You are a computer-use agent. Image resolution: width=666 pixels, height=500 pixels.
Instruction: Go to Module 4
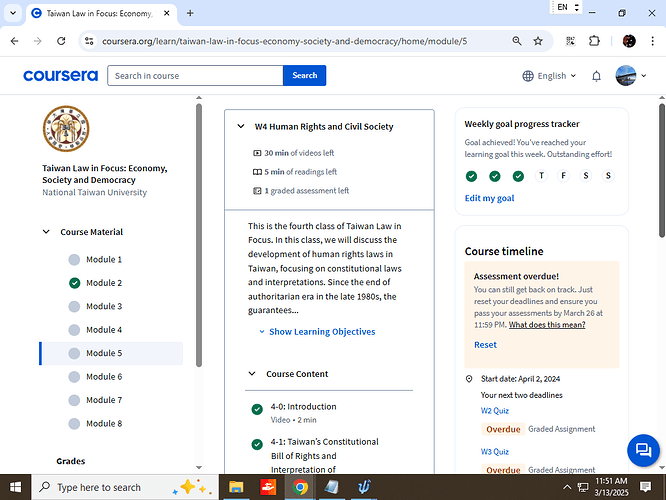coord(104,330)
